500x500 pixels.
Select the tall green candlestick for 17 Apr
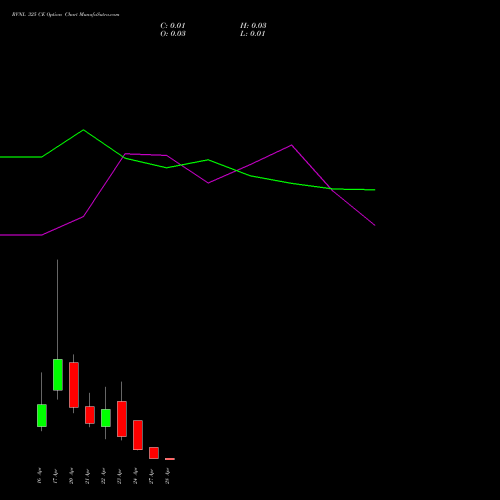click(58, 375)
